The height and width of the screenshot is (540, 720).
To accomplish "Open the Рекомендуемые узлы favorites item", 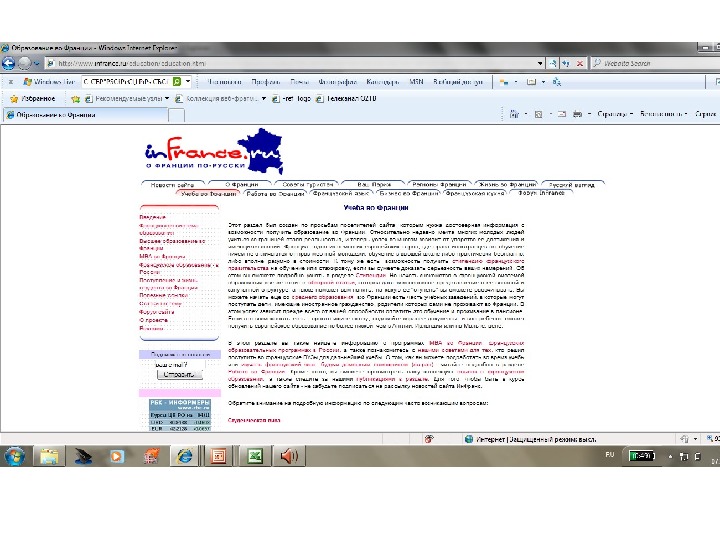I will pyautogui.click(x=127, y=98).
